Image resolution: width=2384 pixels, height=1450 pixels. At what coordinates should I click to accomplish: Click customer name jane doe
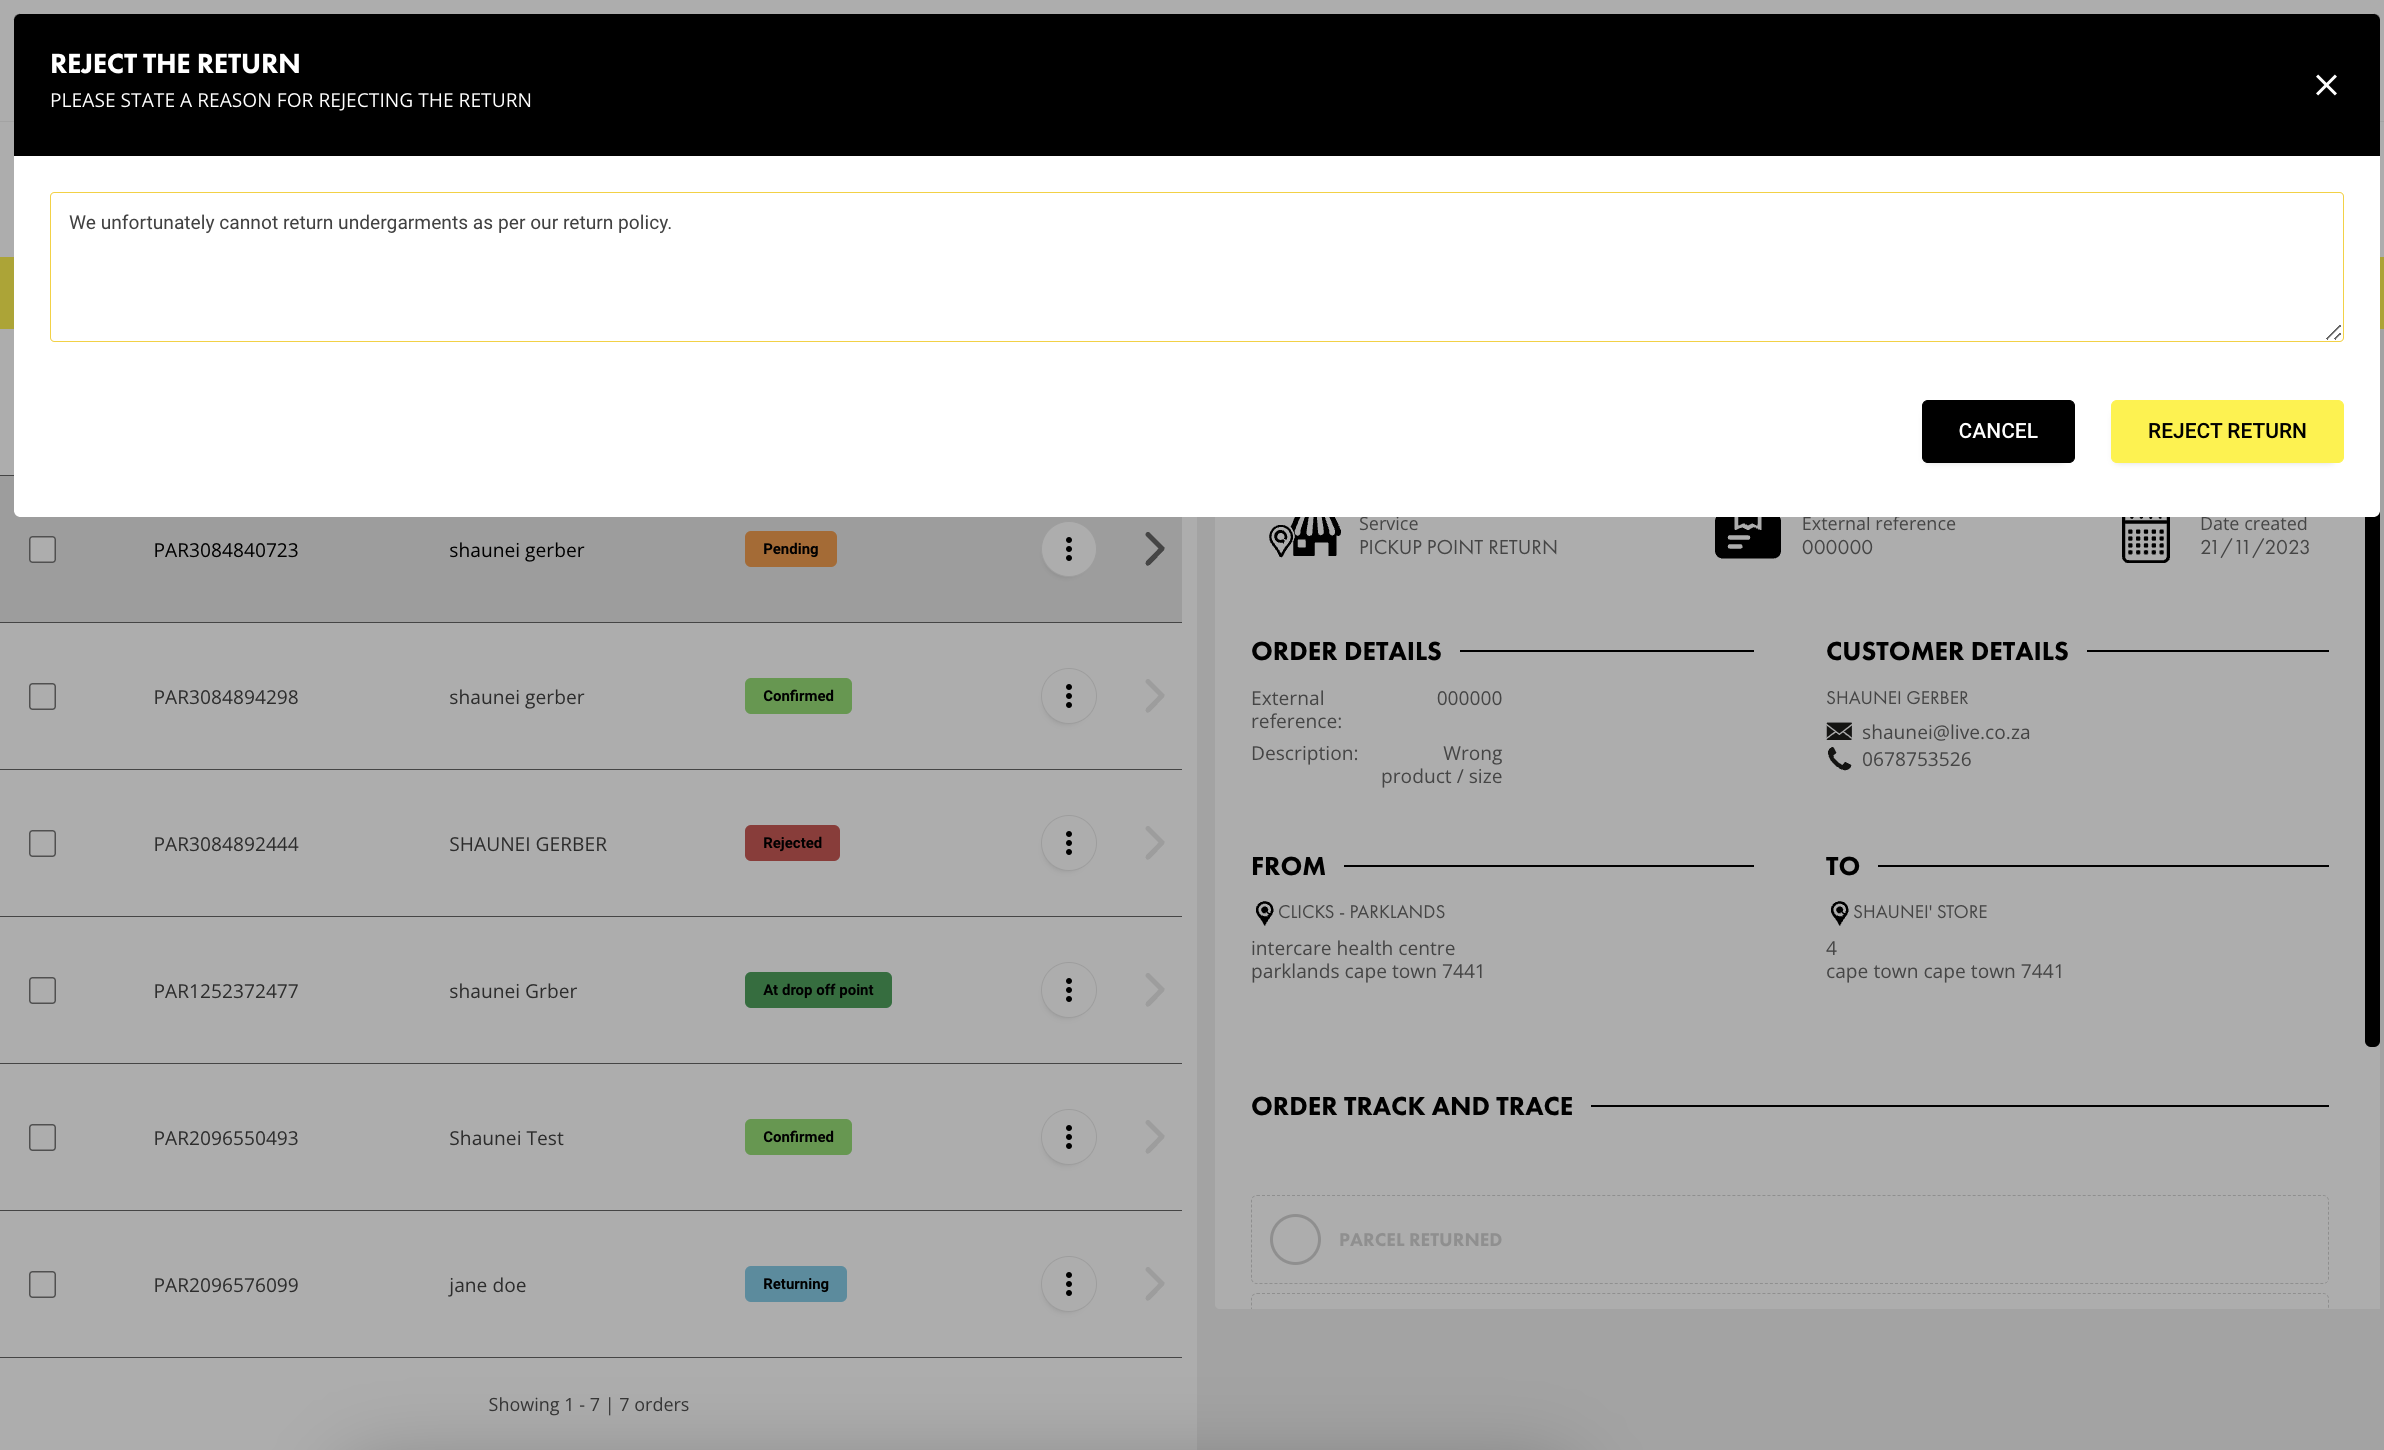click(487, 1285)
